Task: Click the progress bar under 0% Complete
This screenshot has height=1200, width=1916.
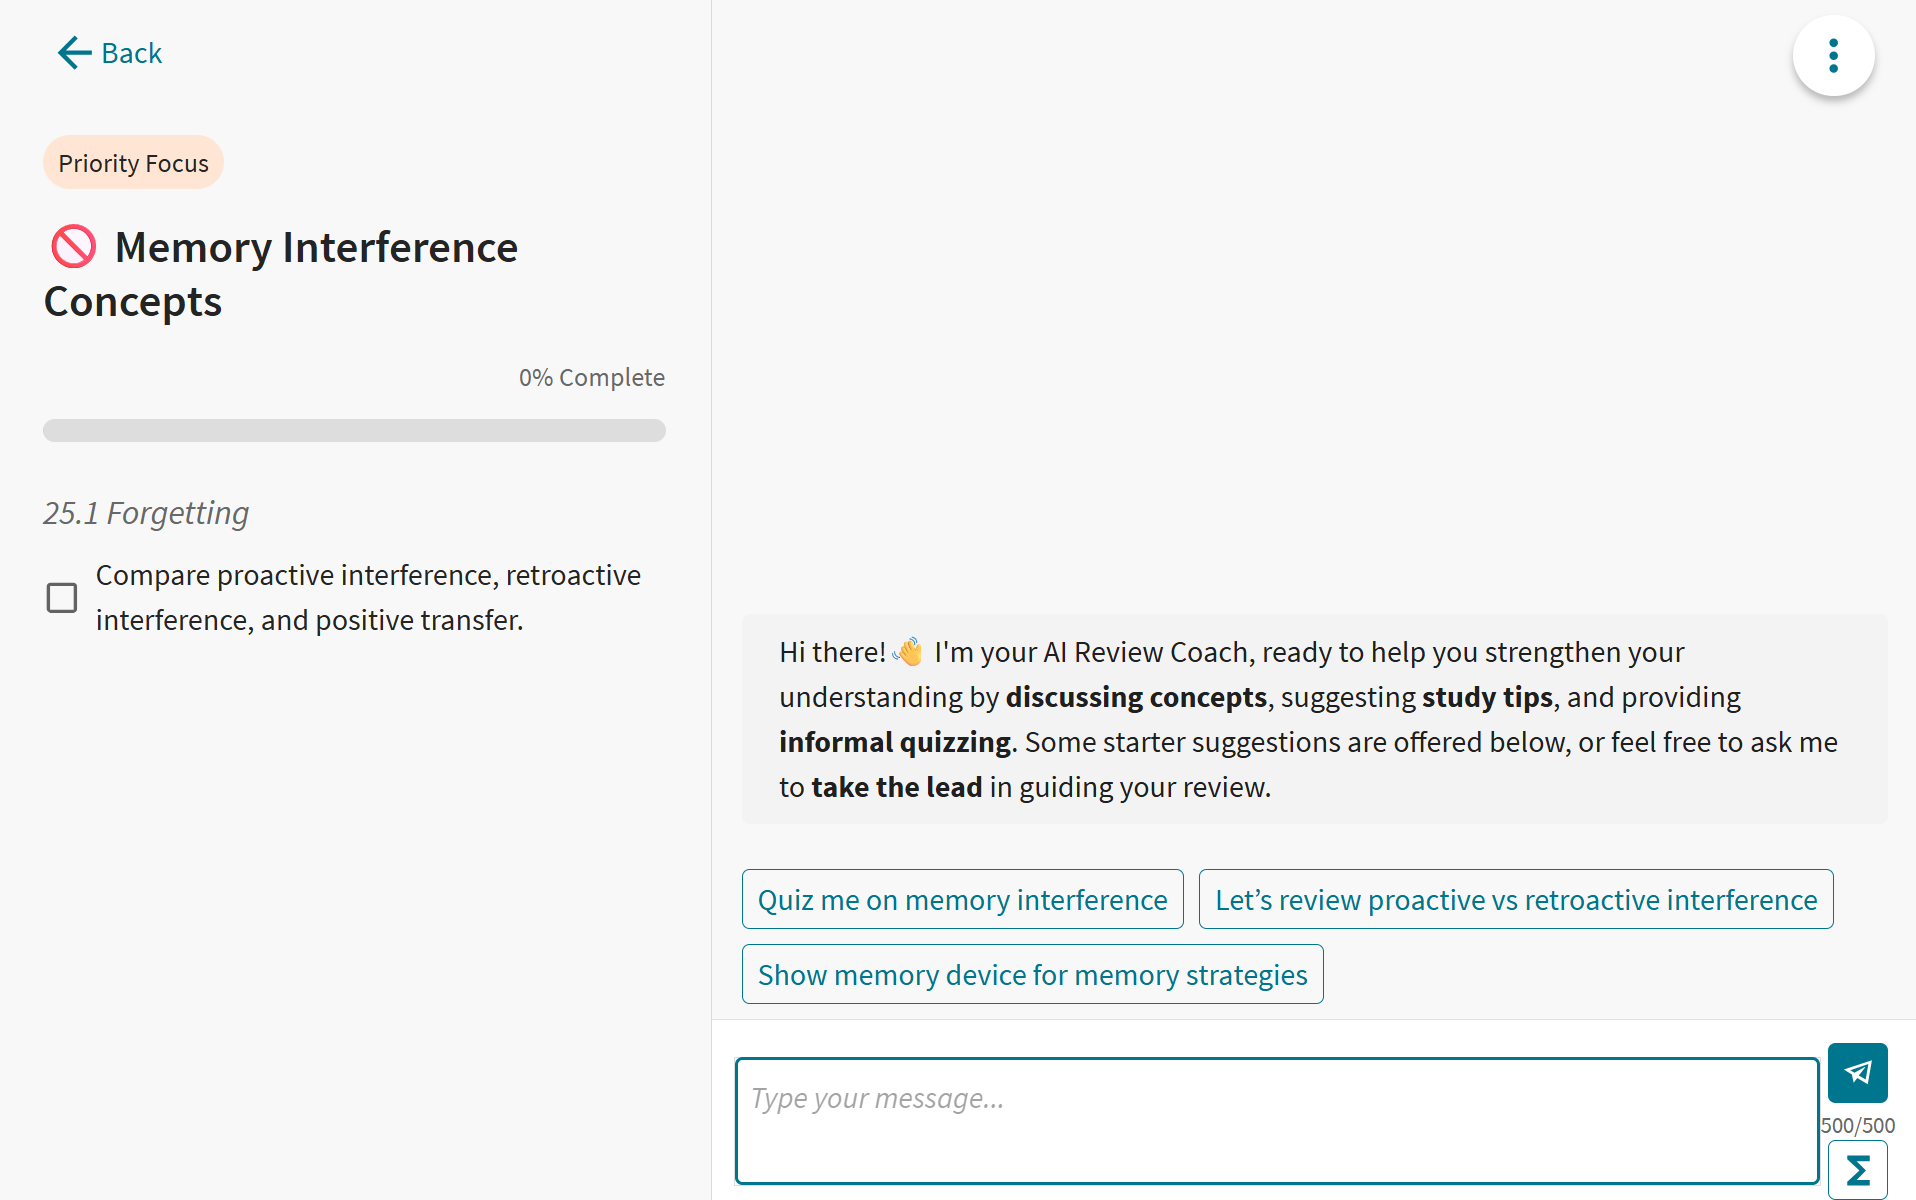Action: point(354,430)
